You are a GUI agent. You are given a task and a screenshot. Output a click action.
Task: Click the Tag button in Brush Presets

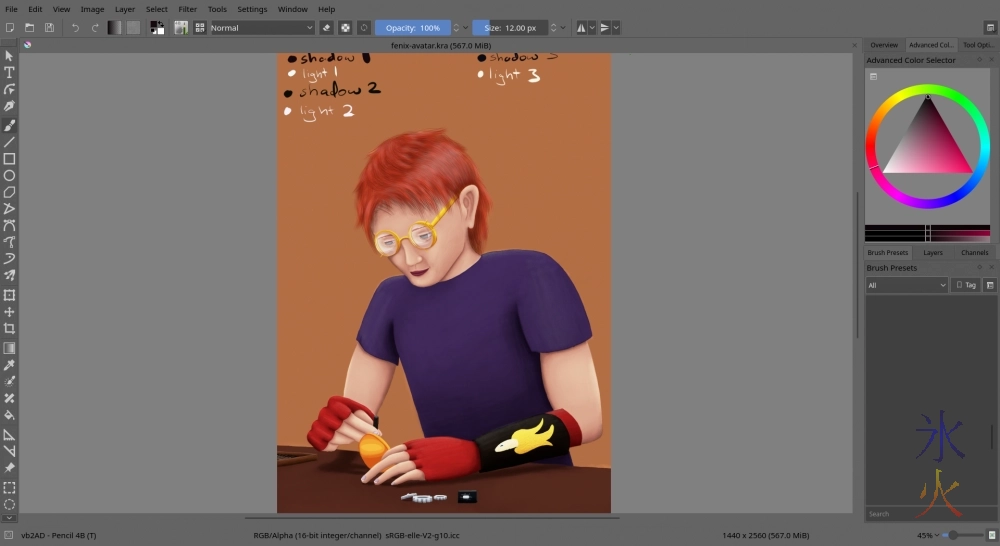pyautogui.click(x=965, y=285)
